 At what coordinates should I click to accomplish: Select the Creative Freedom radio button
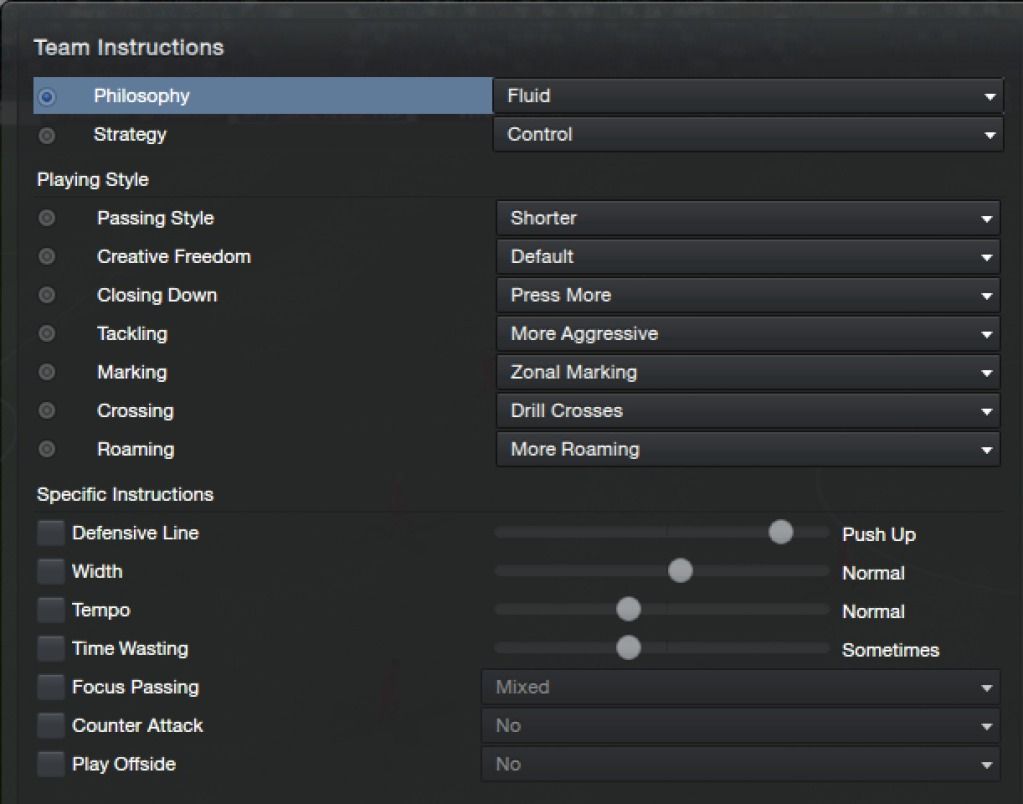pyautogui.click(x=47, y=256)
